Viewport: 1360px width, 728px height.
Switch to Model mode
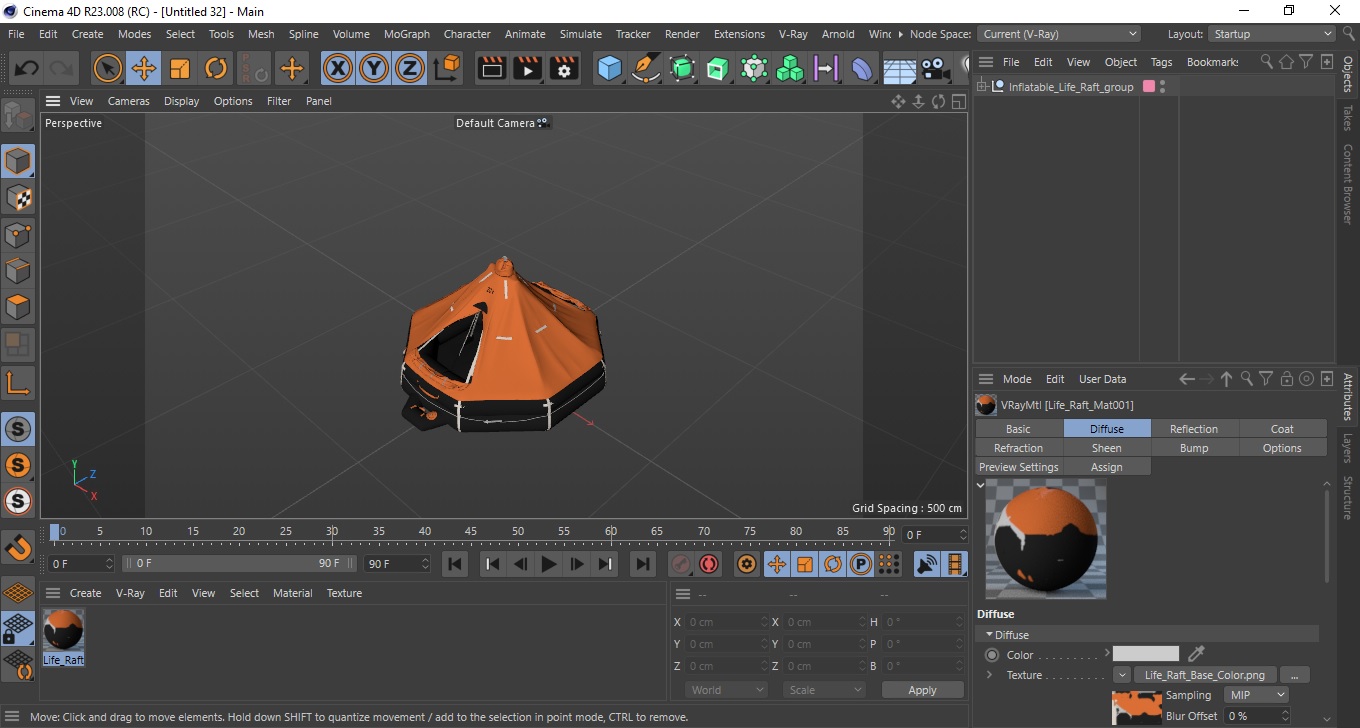[x=18, y=161]
